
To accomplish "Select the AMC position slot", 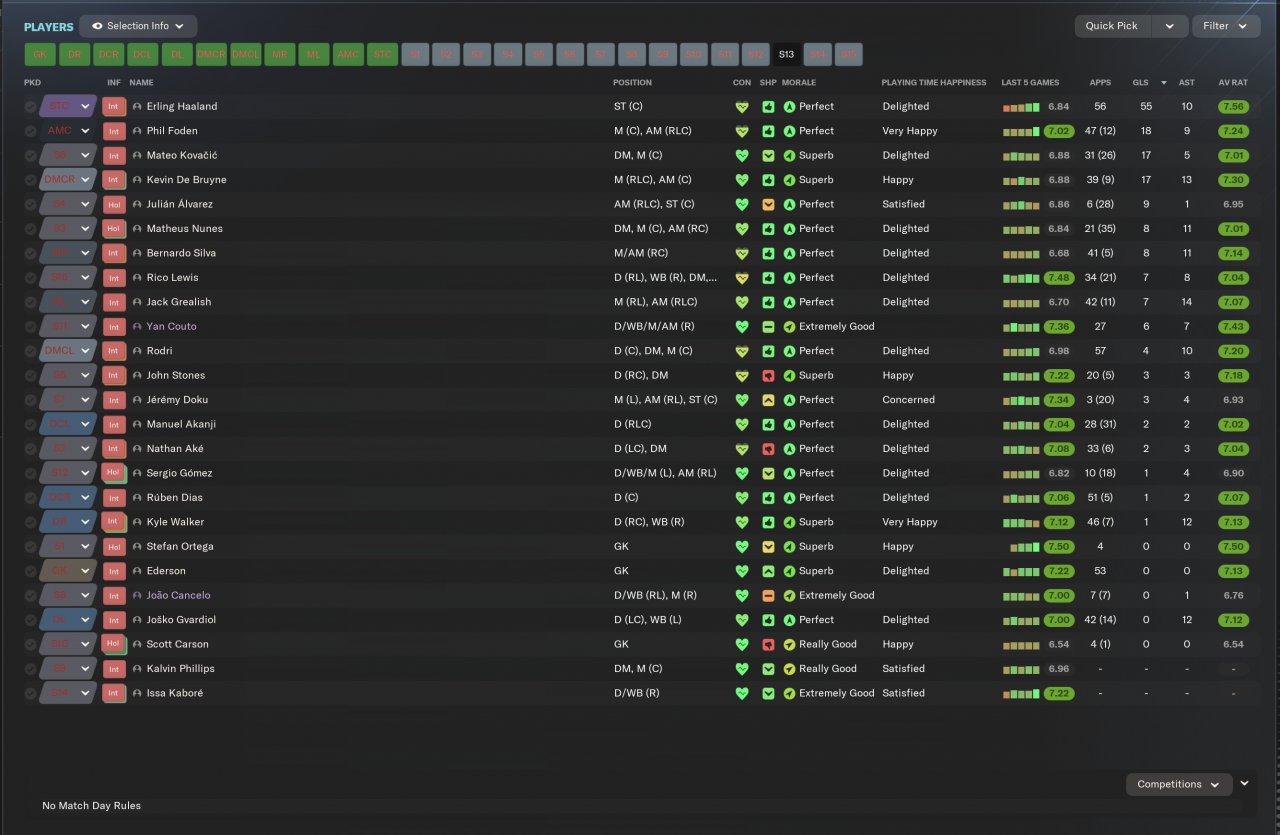I will pos(348,55).
